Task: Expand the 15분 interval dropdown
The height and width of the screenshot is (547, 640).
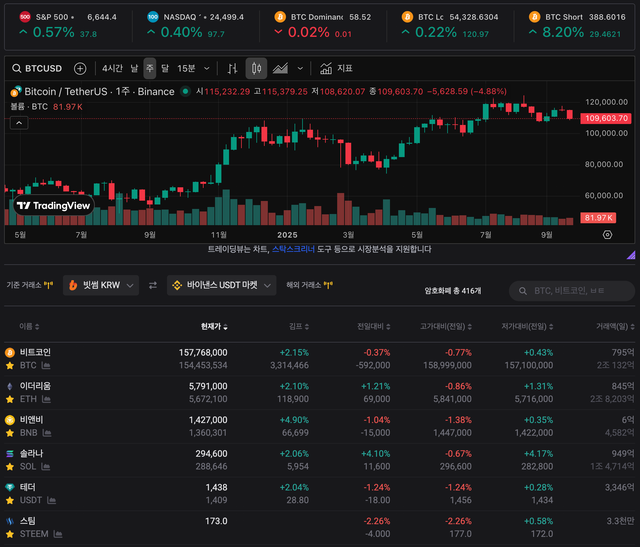Action: (191, 69)
